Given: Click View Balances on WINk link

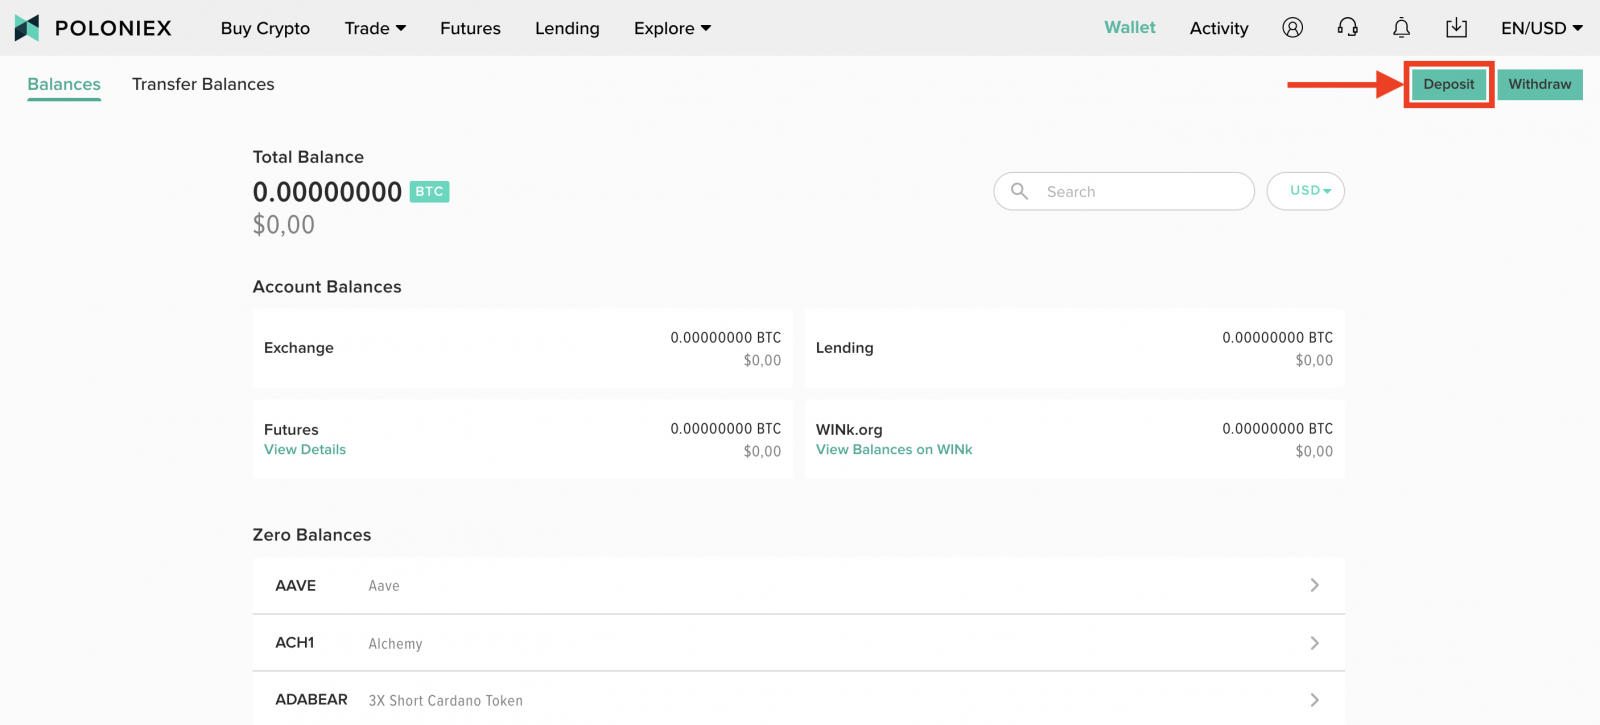Looking at the screenshot, I should tap(894, 450).
